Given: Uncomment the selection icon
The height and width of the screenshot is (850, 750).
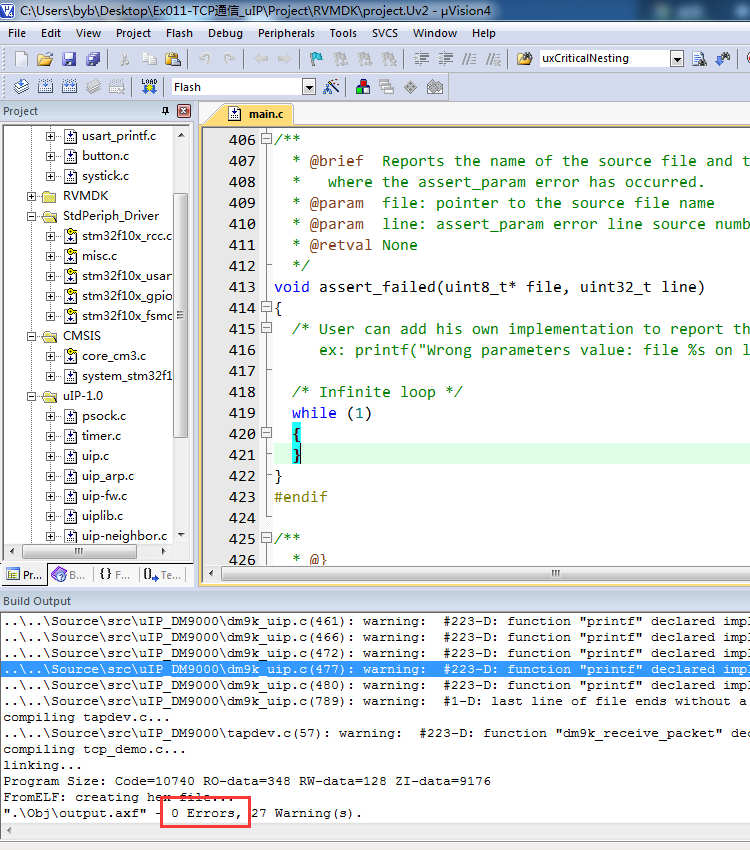Looking at the screenshot, I should (493, 59).
